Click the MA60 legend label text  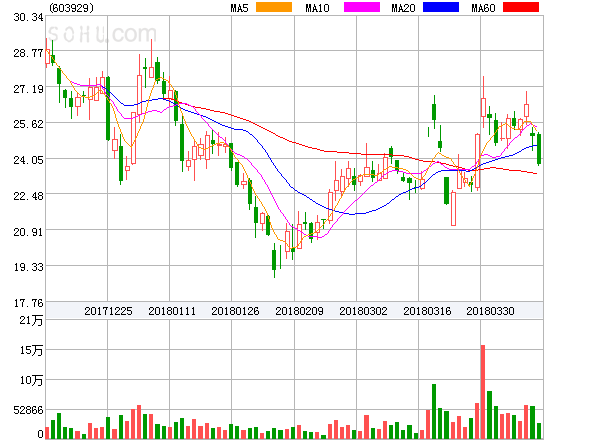[x=483, y=8]
